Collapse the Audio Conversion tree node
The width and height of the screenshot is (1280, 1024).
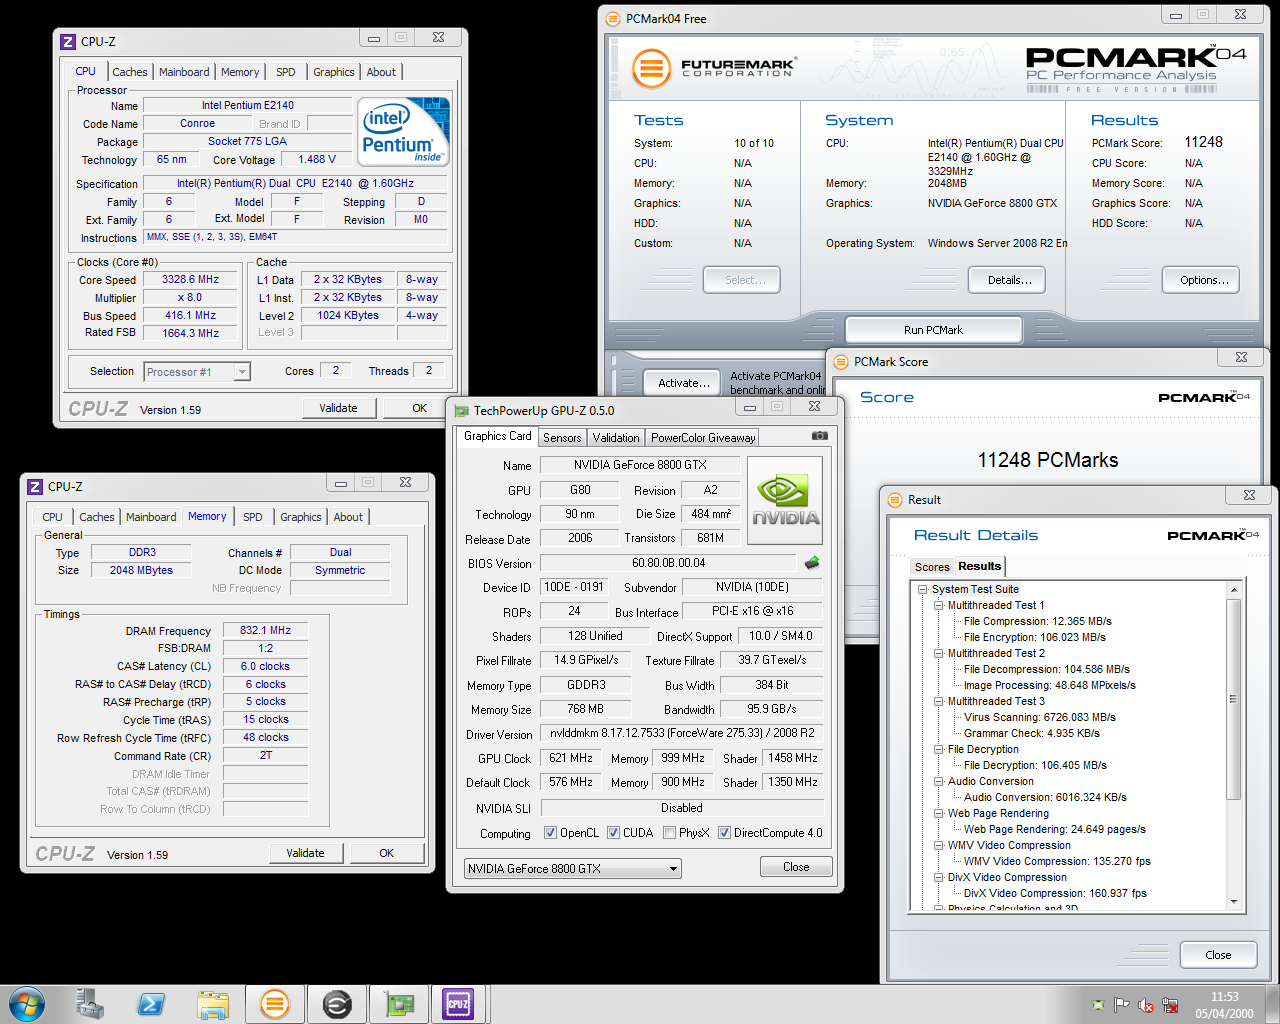click(x=939, y=782)
